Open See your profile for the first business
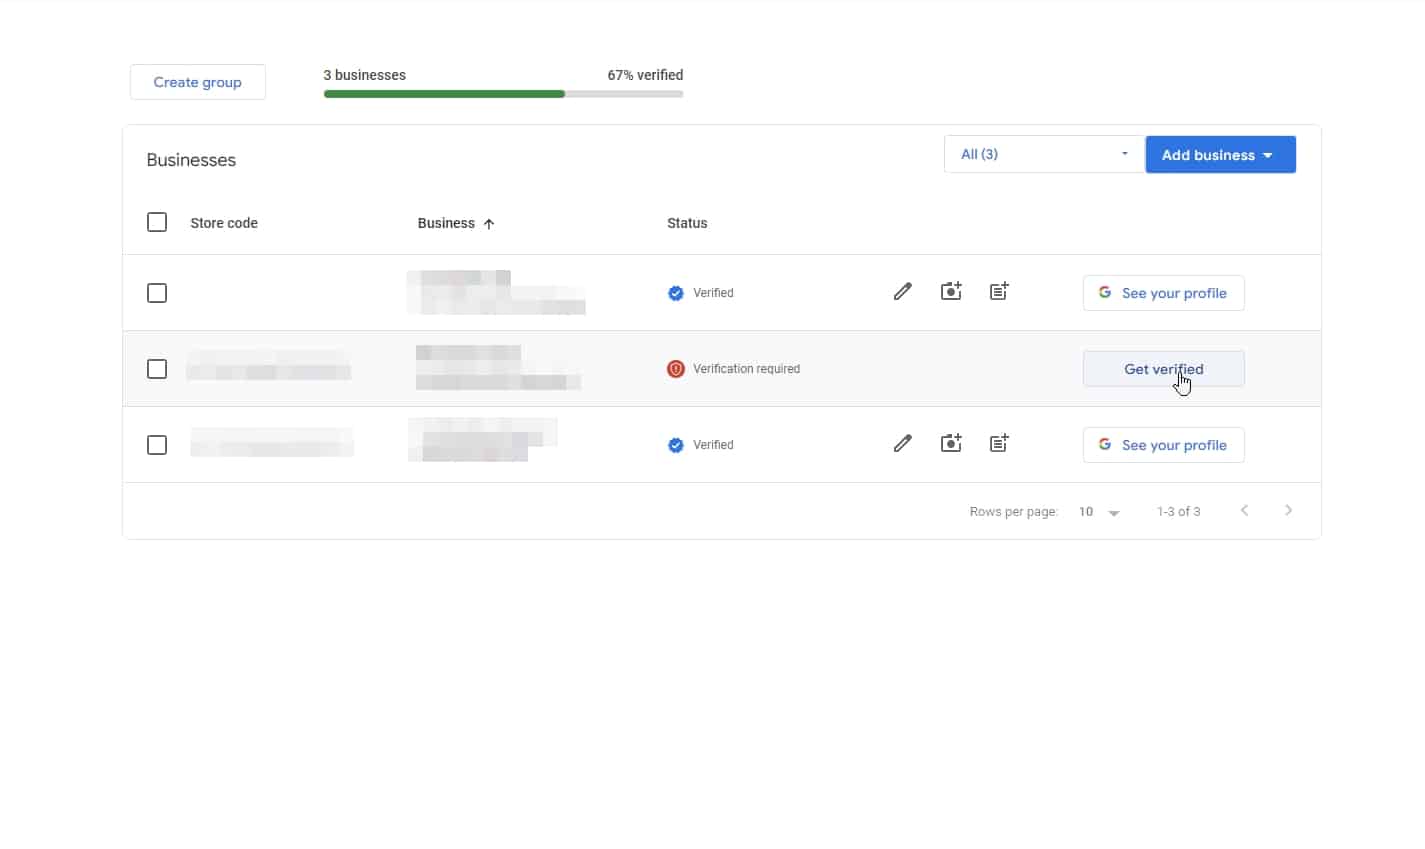The width and height of the screenshot is (1425, 849). [x=1163, y=292]
